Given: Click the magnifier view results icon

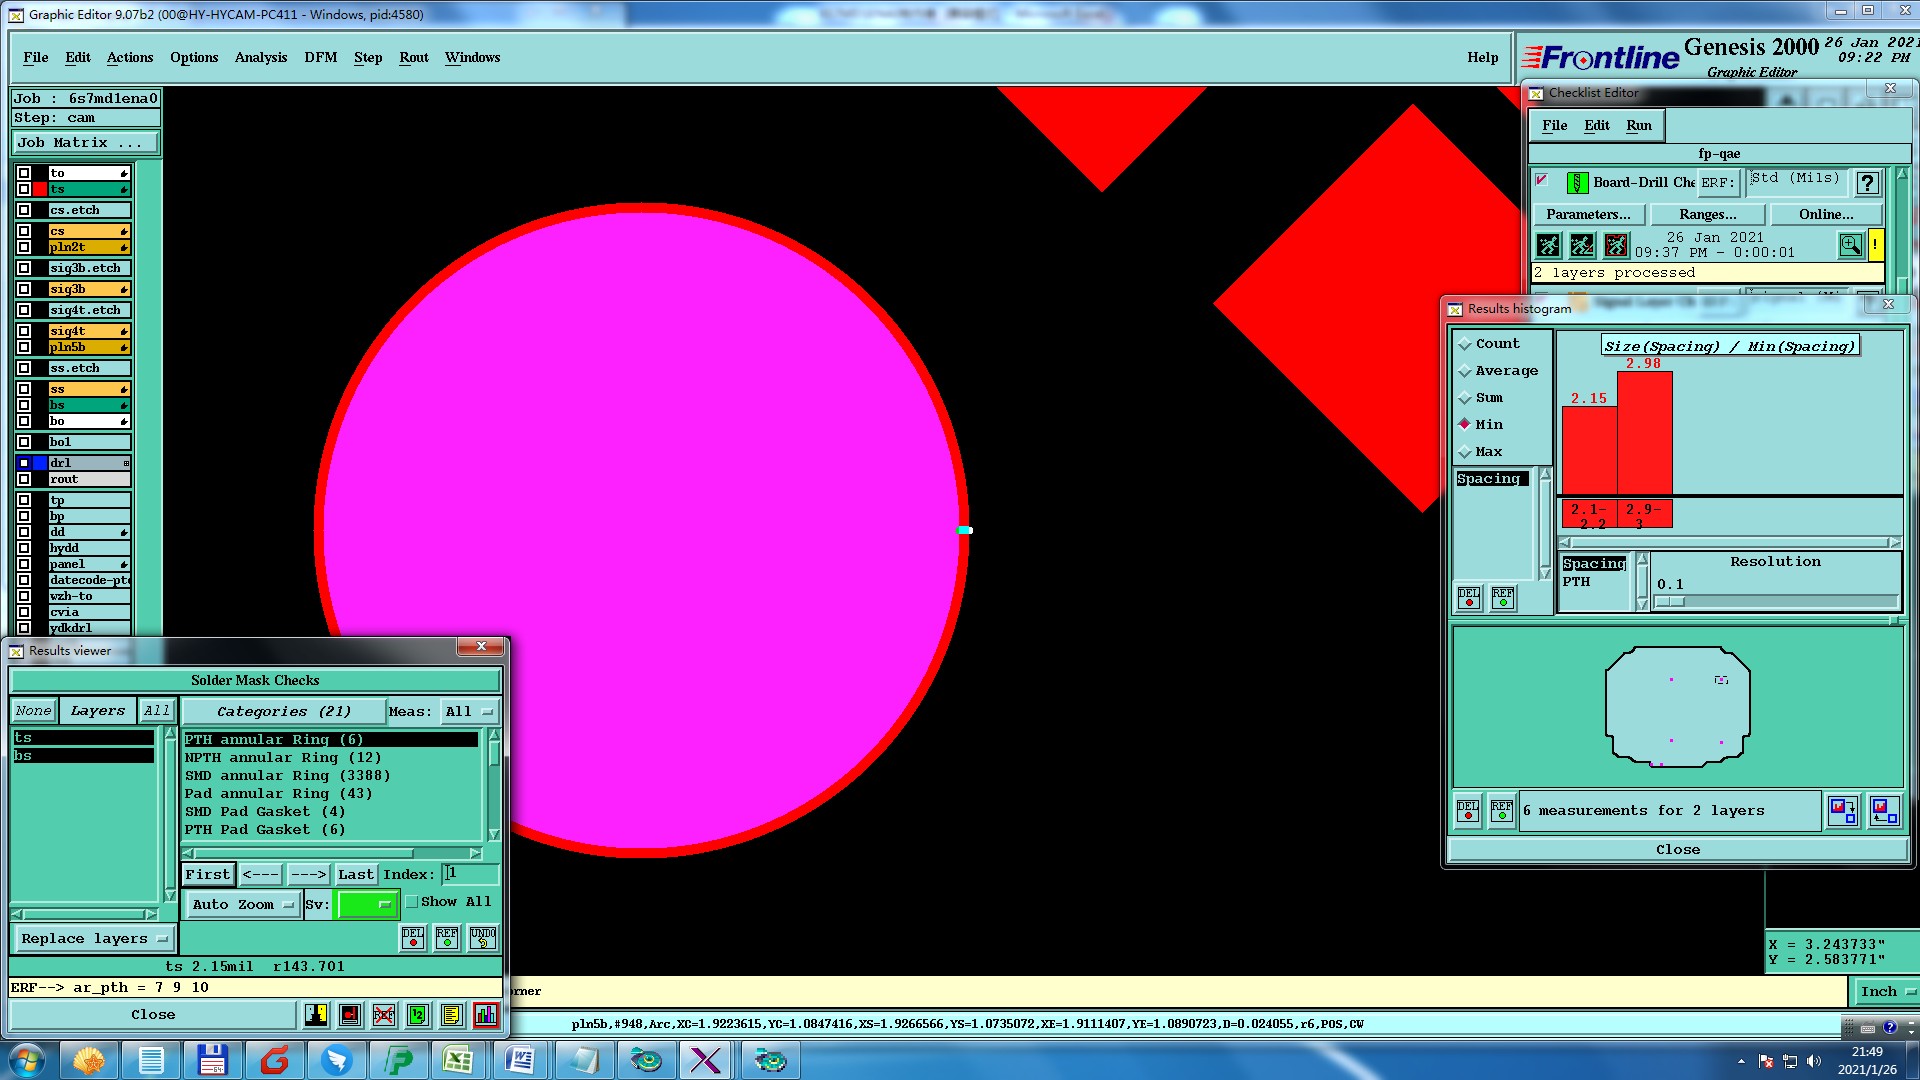Looking at the screenshot, I should [1850, 245].
